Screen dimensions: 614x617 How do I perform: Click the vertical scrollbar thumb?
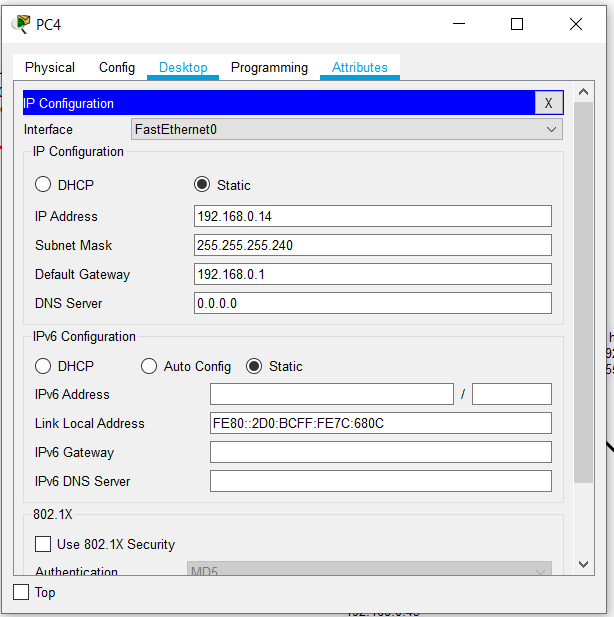pos(584,292)
